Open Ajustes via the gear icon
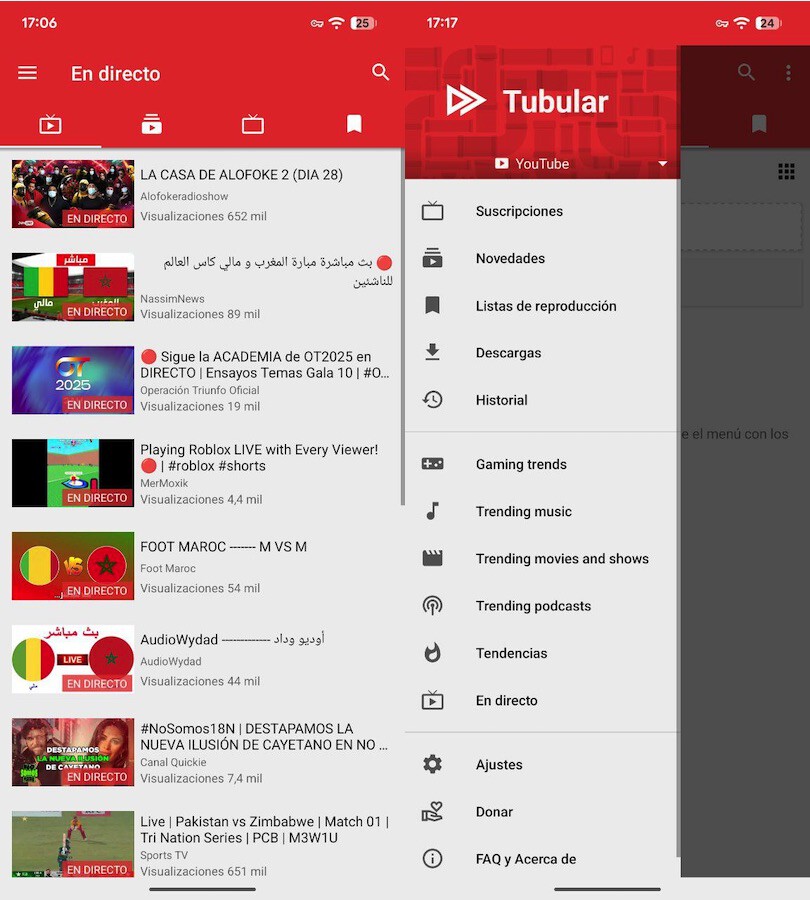 (434, 764)
